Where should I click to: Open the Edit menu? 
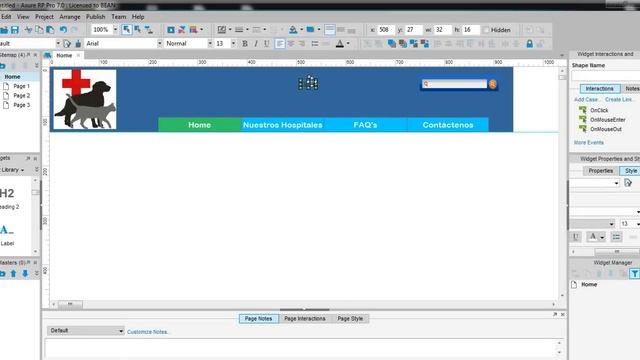pos(6,17)
